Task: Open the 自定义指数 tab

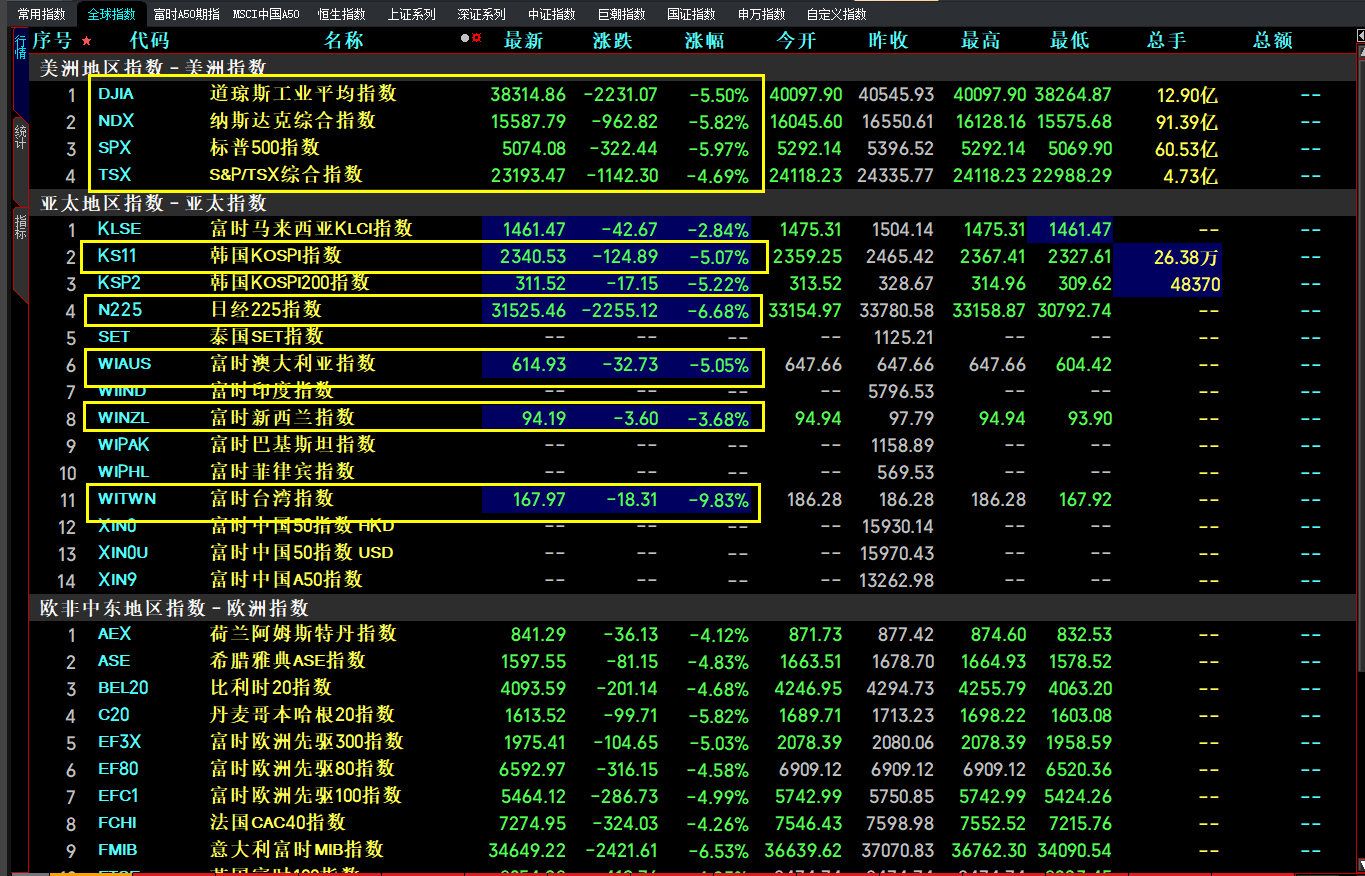Action: pyautogui.click(x=837, y=14)
